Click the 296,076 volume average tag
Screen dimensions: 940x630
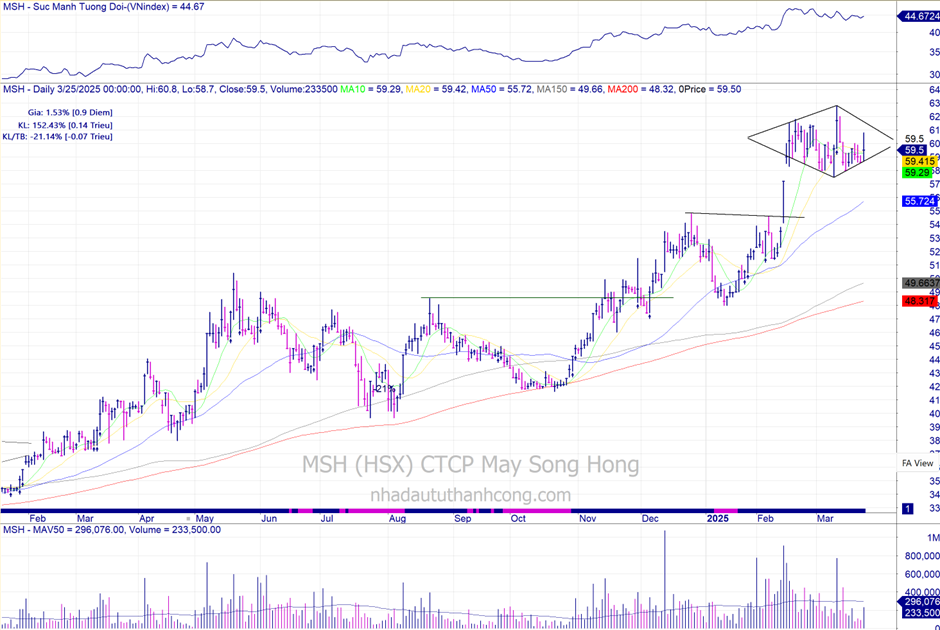tap(919, 602)
